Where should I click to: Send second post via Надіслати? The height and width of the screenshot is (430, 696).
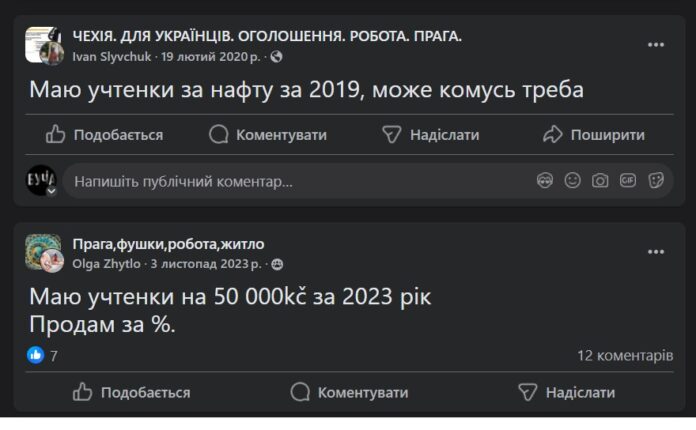tap(567, 392)
